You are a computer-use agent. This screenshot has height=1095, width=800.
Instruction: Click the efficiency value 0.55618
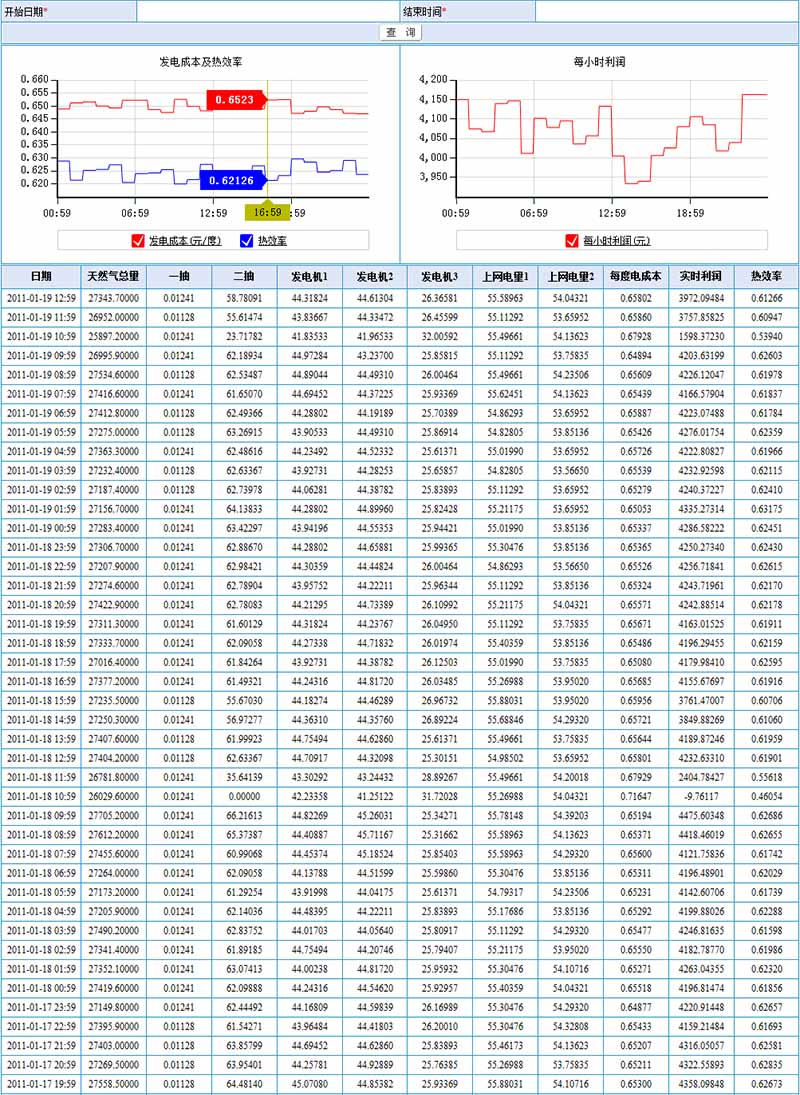tap(766, 777)
